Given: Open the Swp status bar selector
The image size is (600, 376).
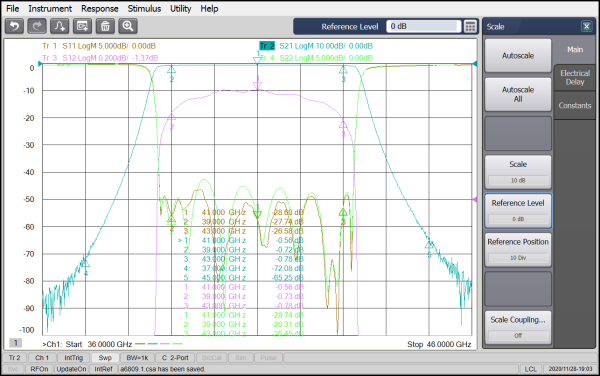Looking at the screenshot, I should (105, 358).
